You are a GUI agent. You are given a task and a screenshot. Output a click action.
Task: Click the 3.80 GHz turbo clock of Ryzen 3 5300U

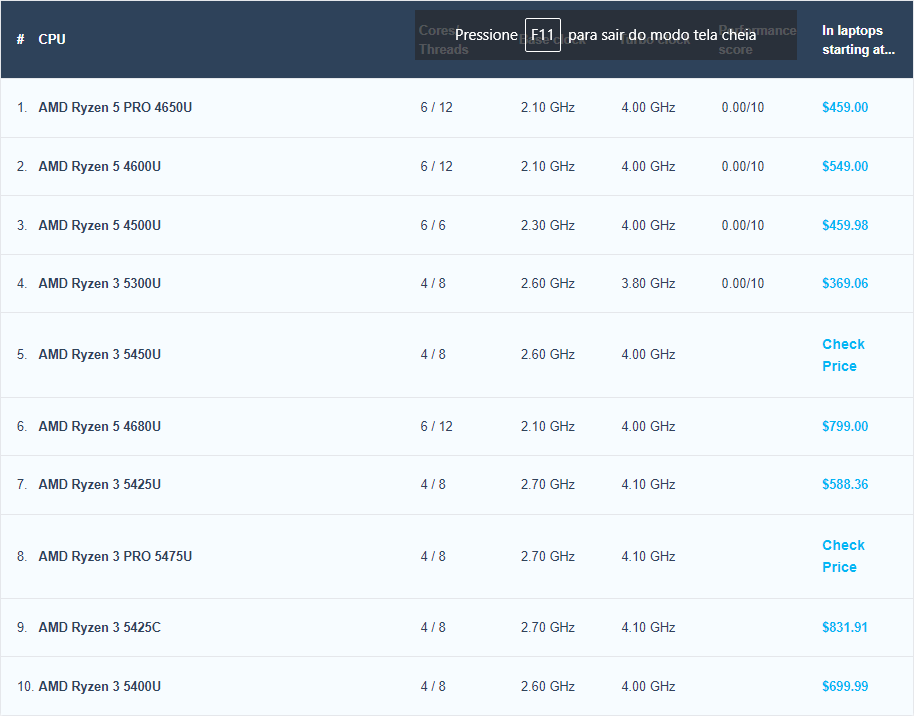(648, 283)
